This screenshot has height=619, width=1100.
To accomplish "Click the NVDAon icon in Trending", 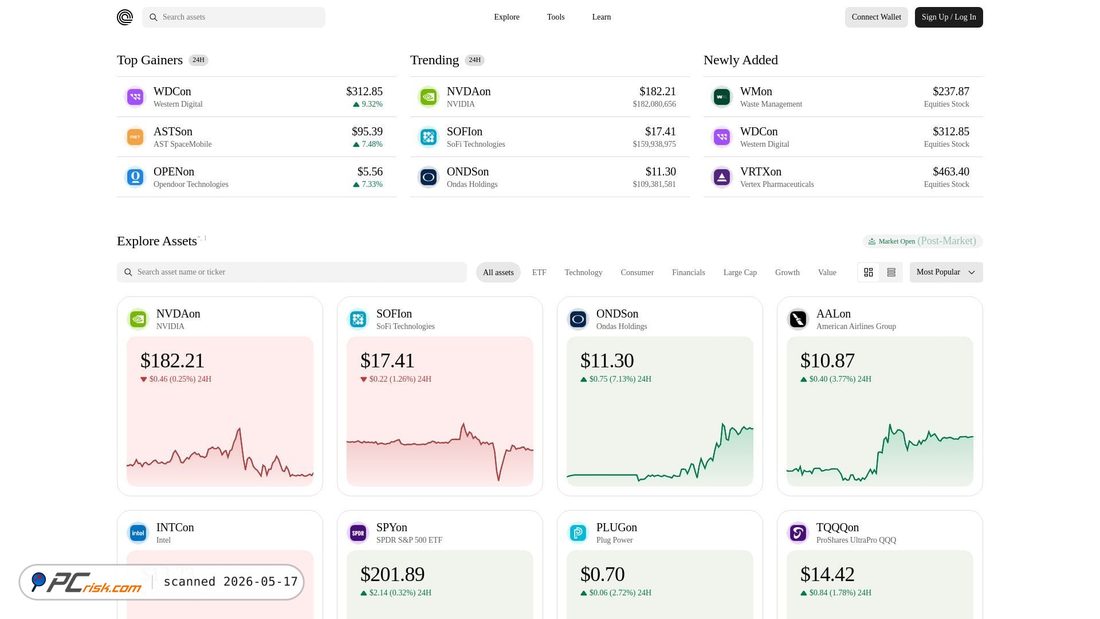I will (428, 97).
